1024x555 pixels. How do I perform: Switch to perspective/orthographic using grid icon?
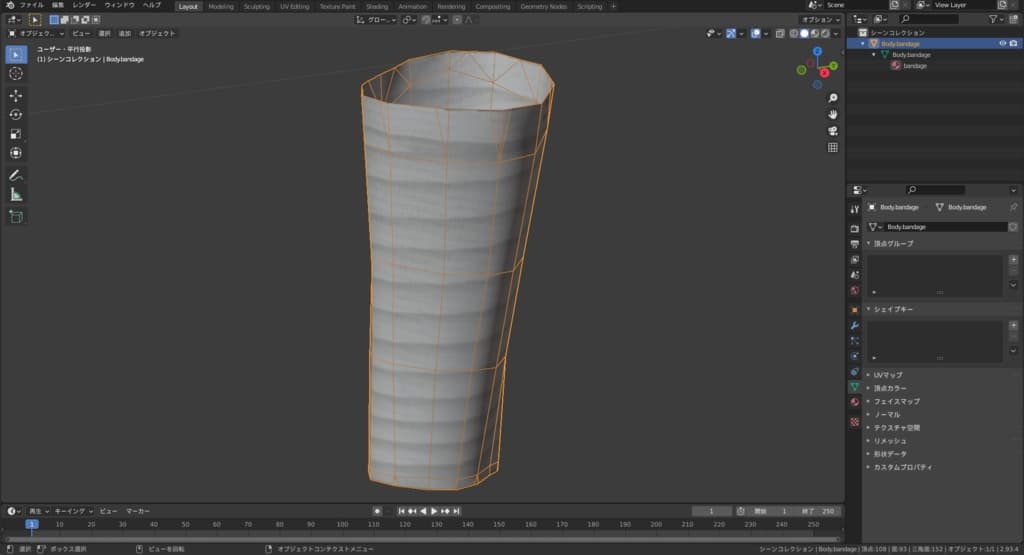(x=832, y=148)
